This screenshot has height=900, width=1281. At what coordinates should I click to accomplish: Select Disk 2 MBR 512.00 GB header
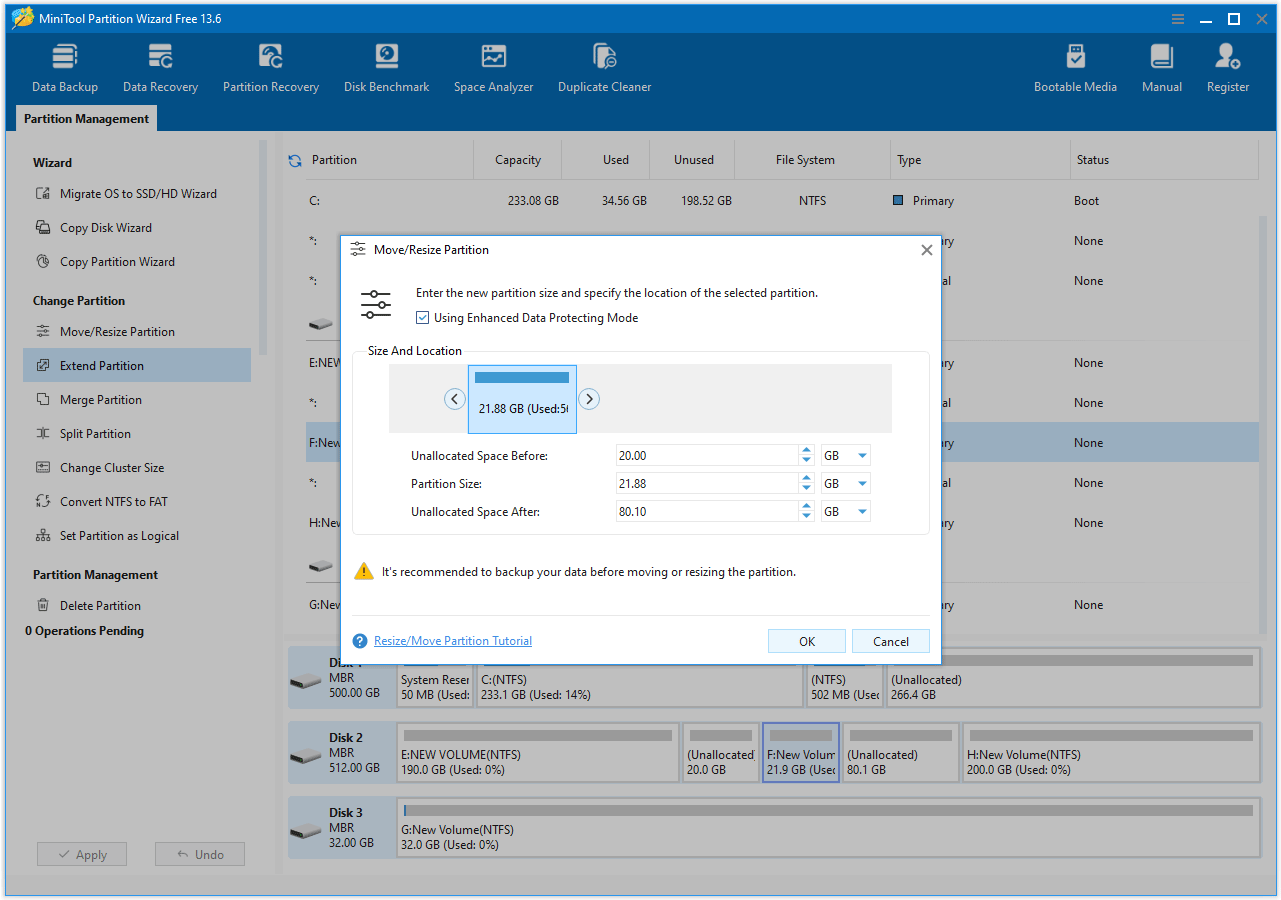click(x=342, y=753)
